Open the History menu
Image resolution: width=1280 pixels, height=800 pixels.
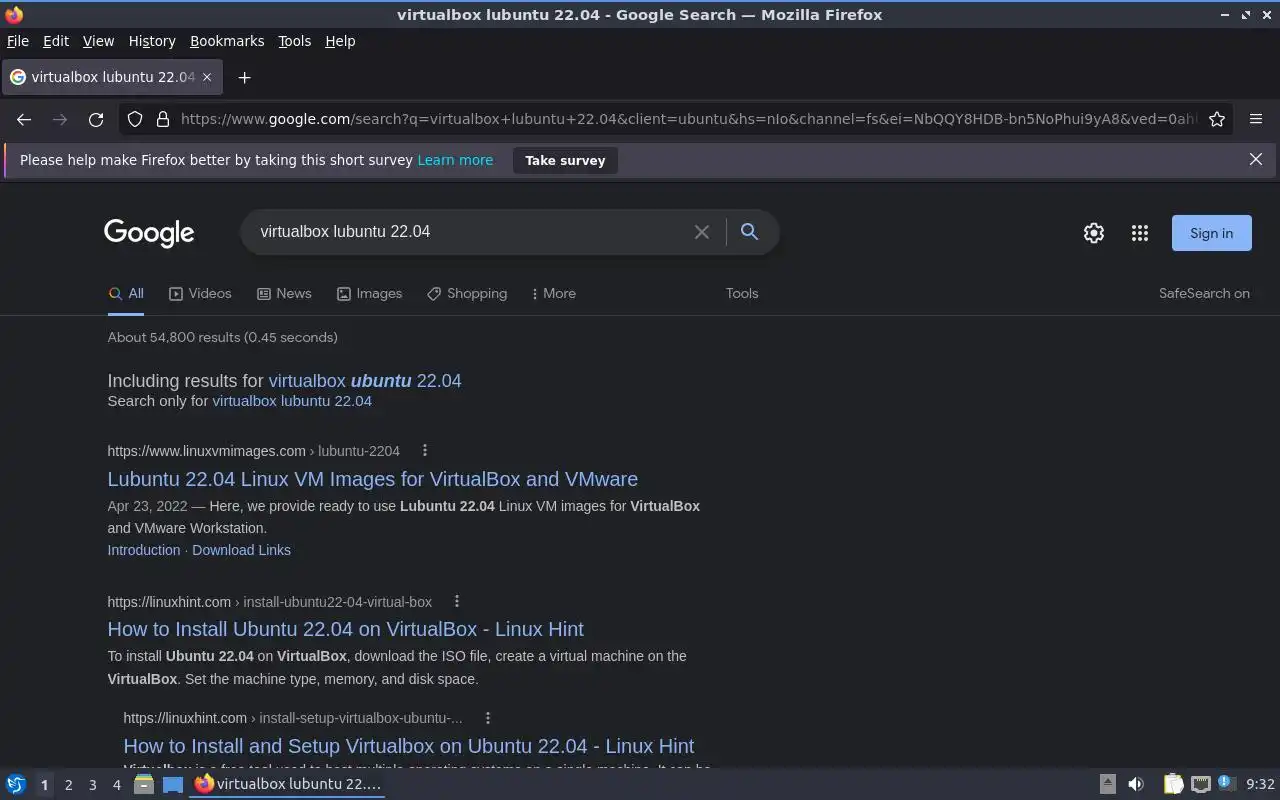(152, 41)
